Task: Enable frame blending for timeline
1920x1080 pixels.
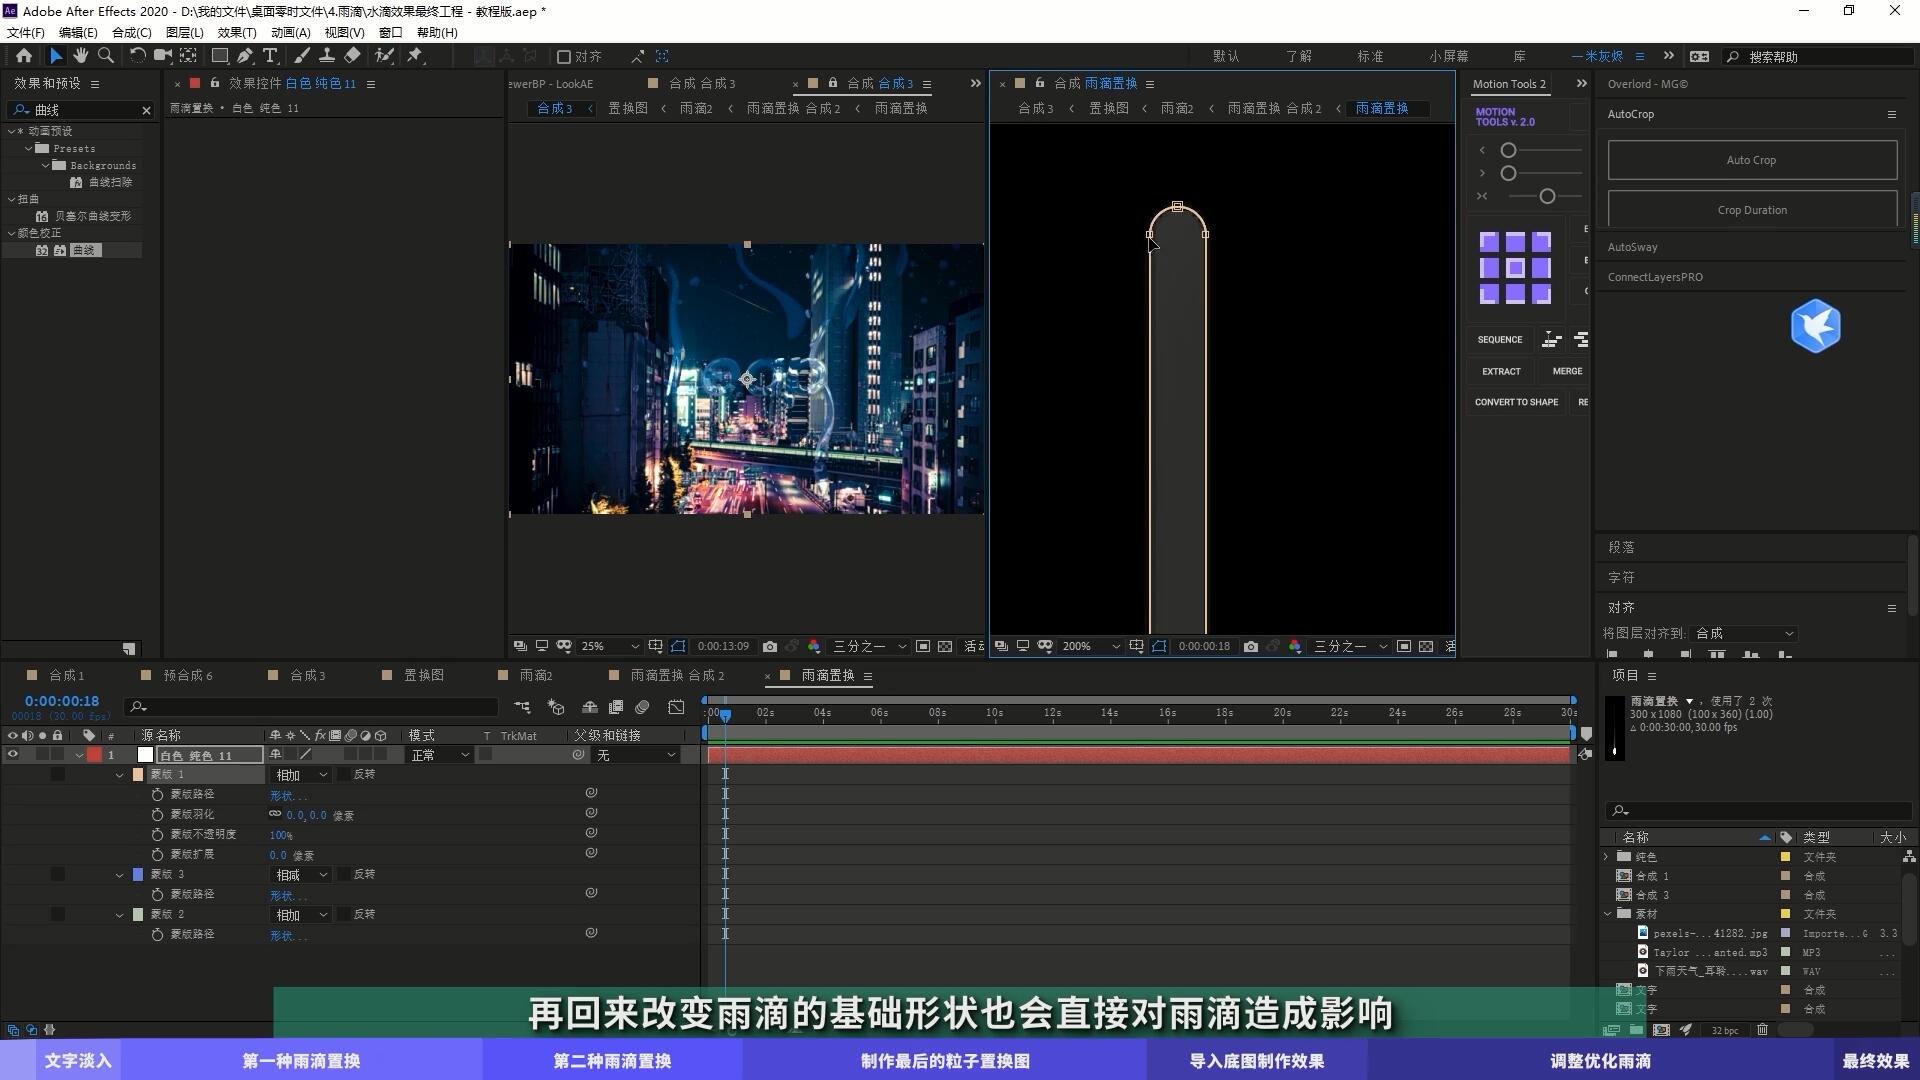Action: pos(616,707)
